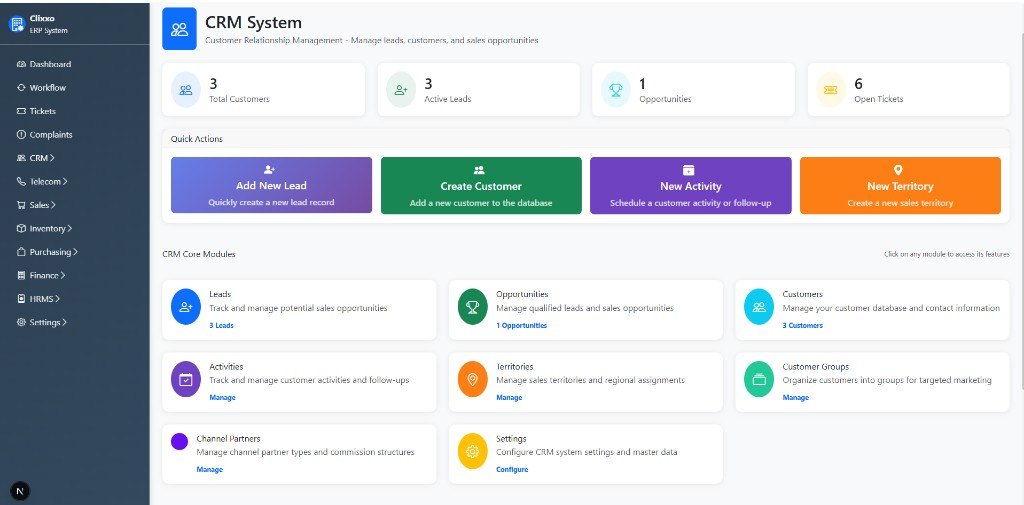This screenshot has width=1024, height=505.
Task: Click the HRMS sidebar icon
Action: tap(21, 299)
